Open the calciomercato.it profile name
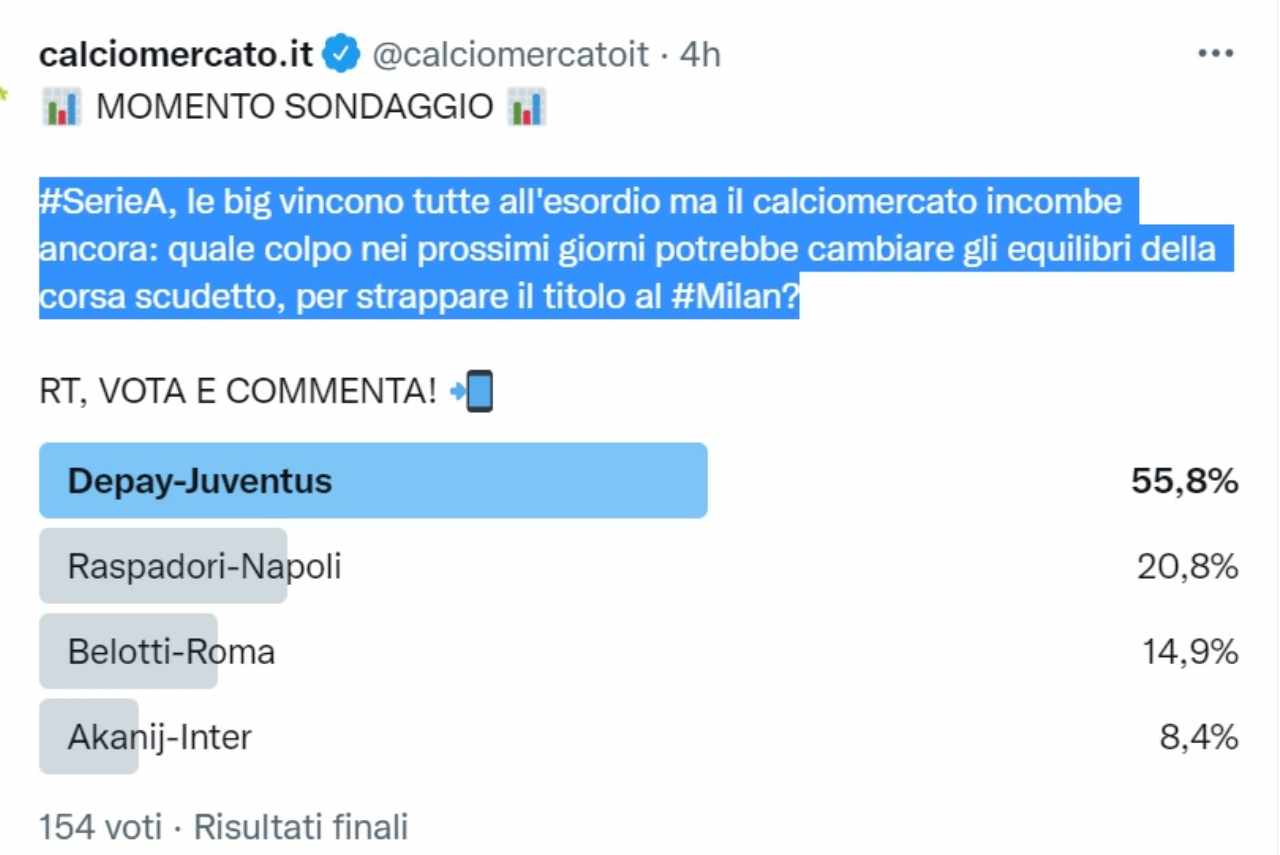1280x855 pixels. (176, 55)
